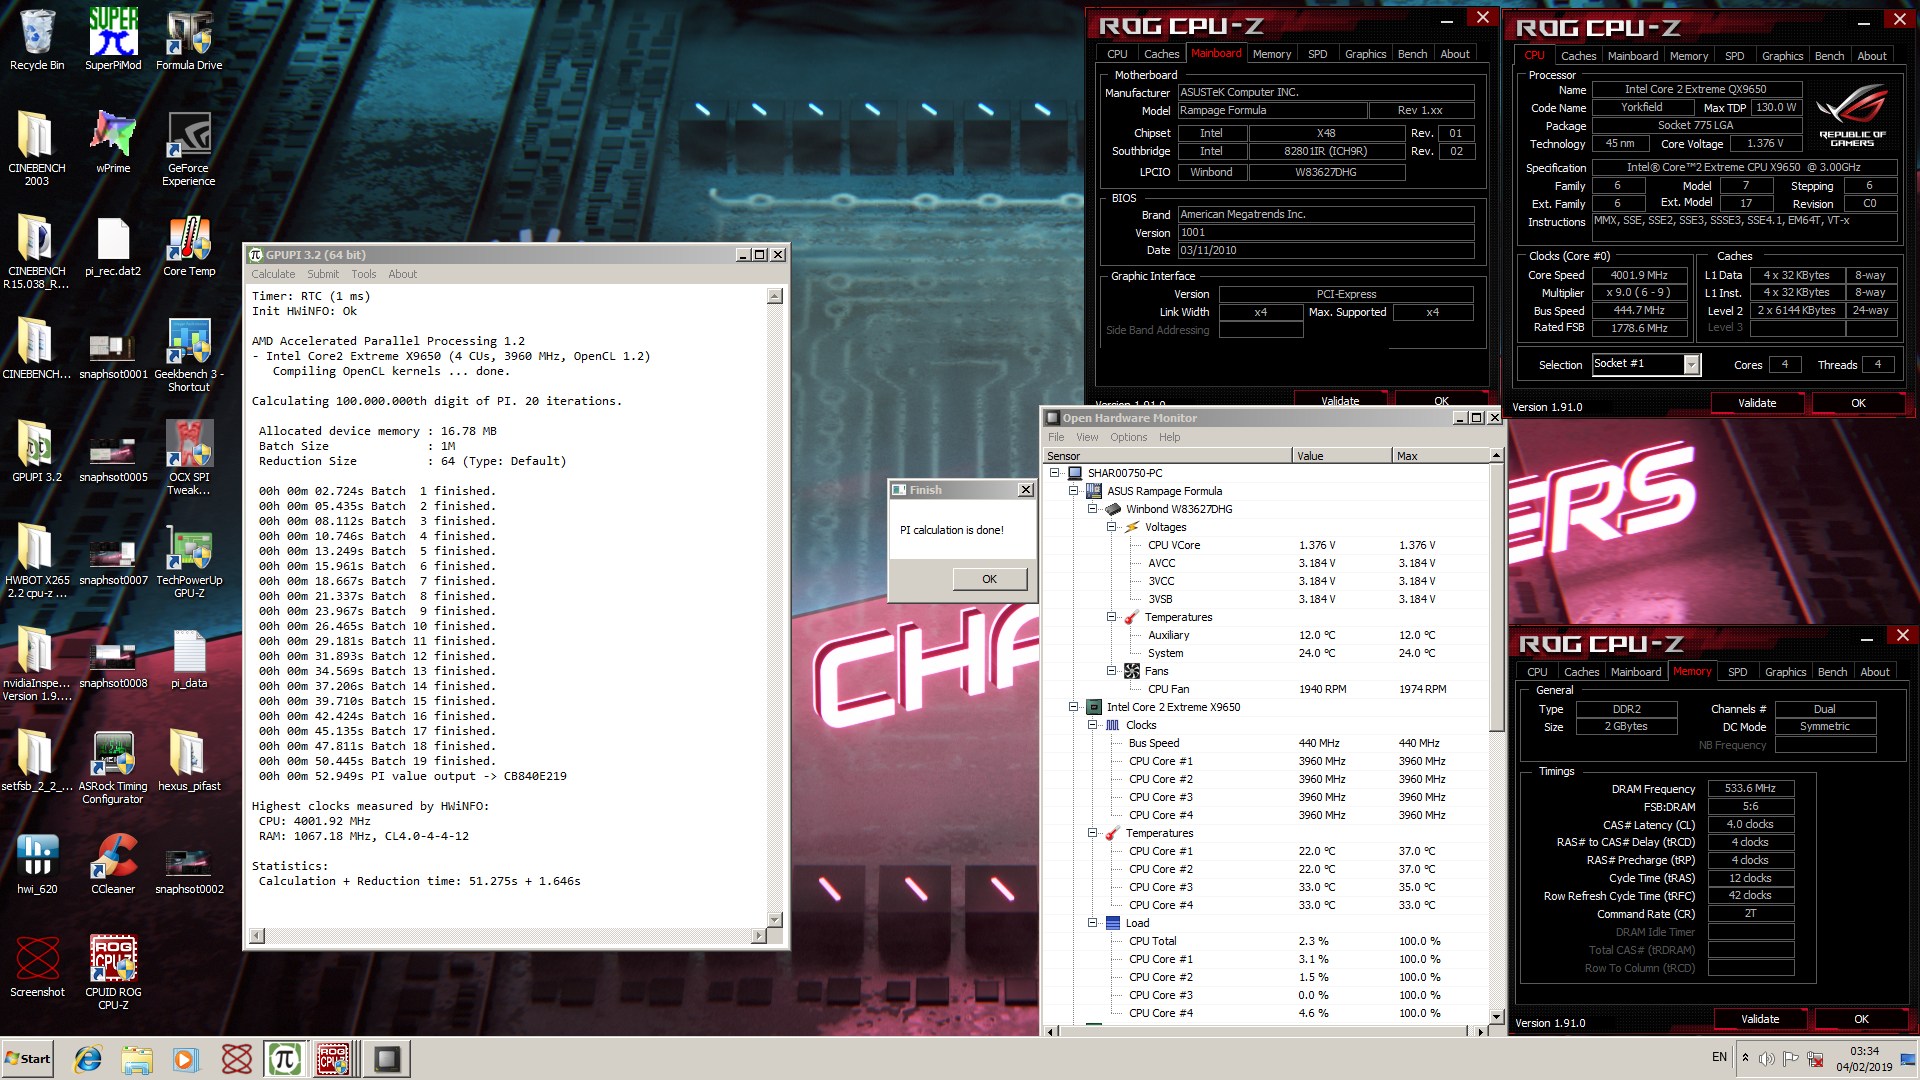The height and width of the screenshot is (1080, 1920).
Task: Select the CPU Total load row
Action: click(x=1267, y=941)
